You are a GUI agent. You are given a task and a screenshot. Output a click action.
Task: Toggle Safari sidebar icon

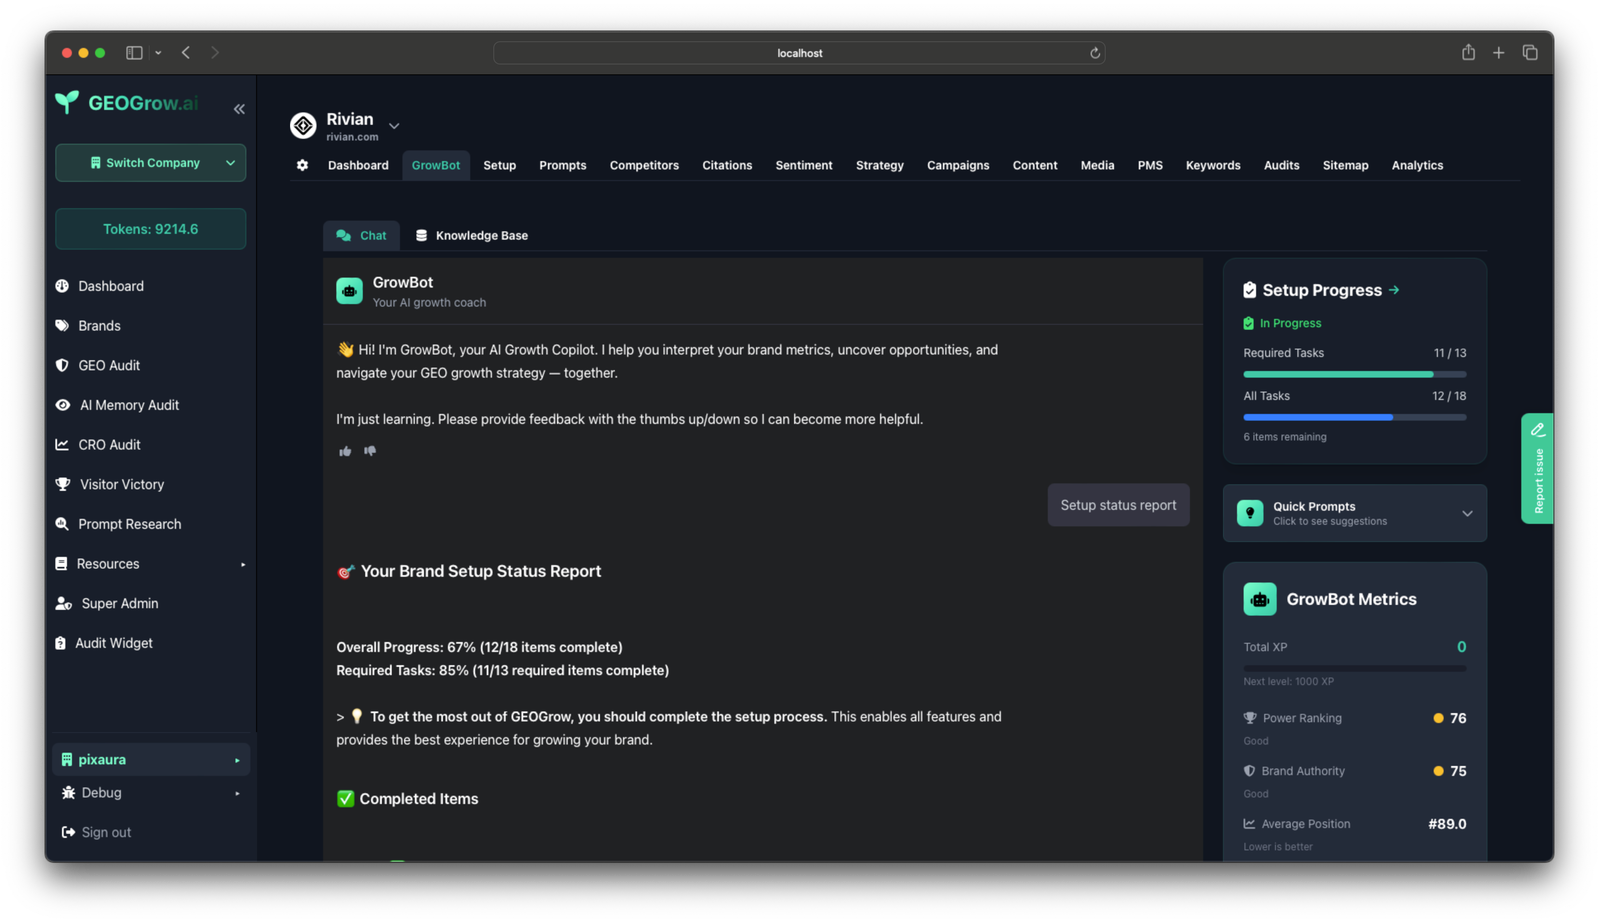pos(134,52)
